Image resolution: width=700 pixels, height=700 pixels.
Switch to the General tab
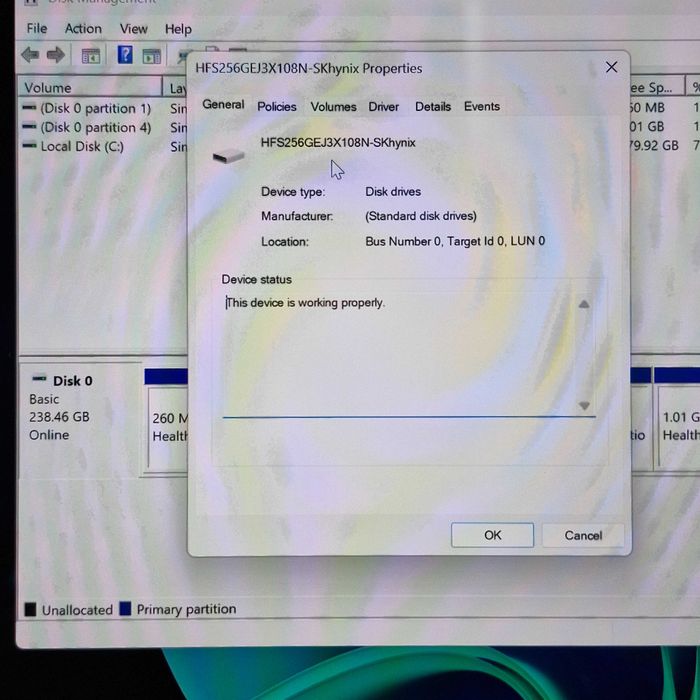pos(223,104)
